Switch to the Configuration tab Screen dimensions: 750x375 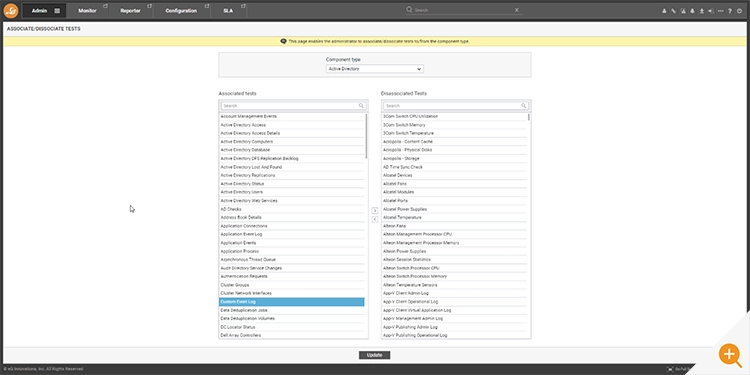coord(181,11)
